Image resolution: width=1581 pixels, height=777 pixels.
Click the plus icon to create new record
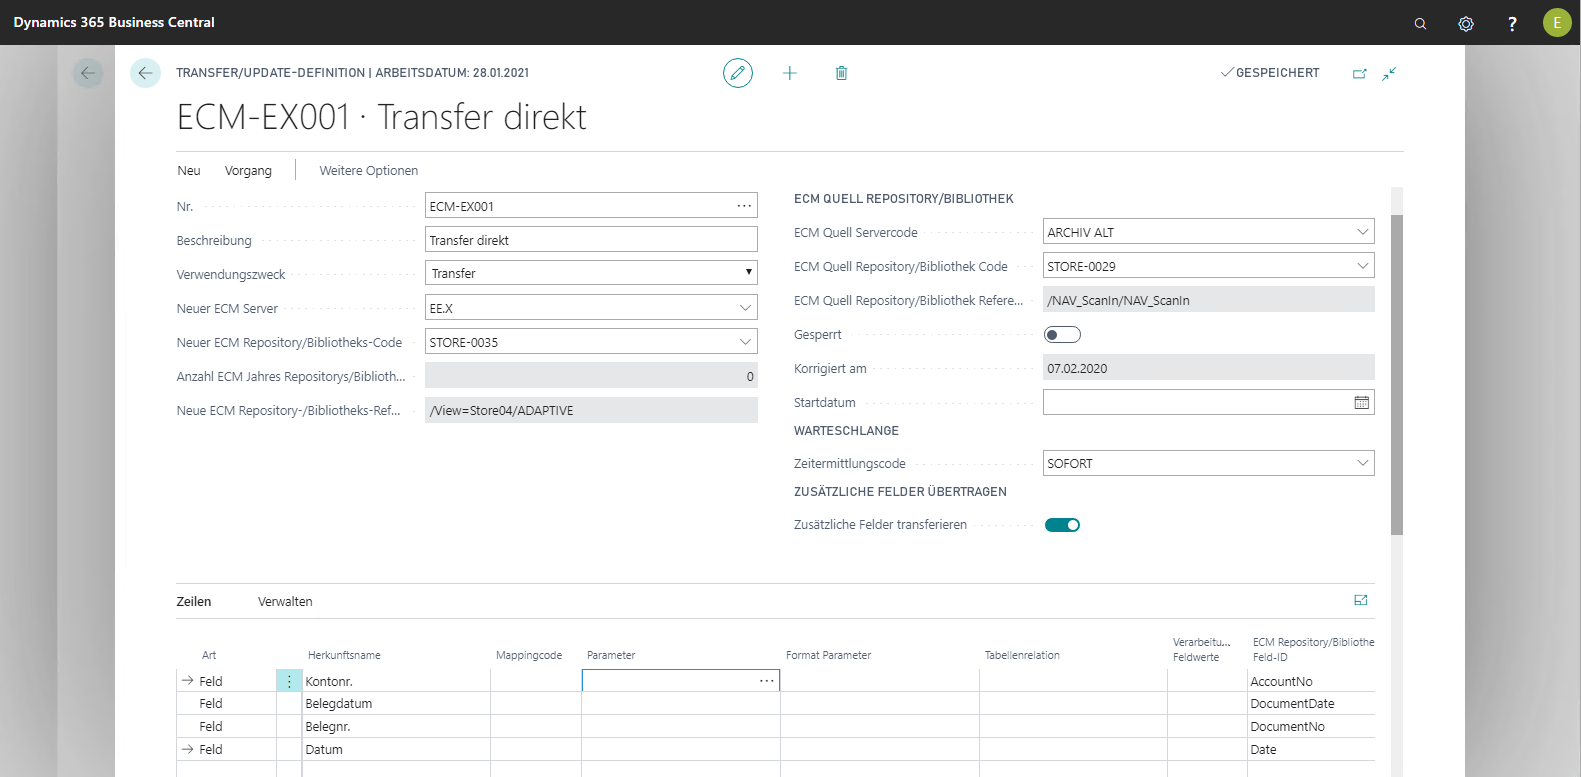(x=790, y=73)
